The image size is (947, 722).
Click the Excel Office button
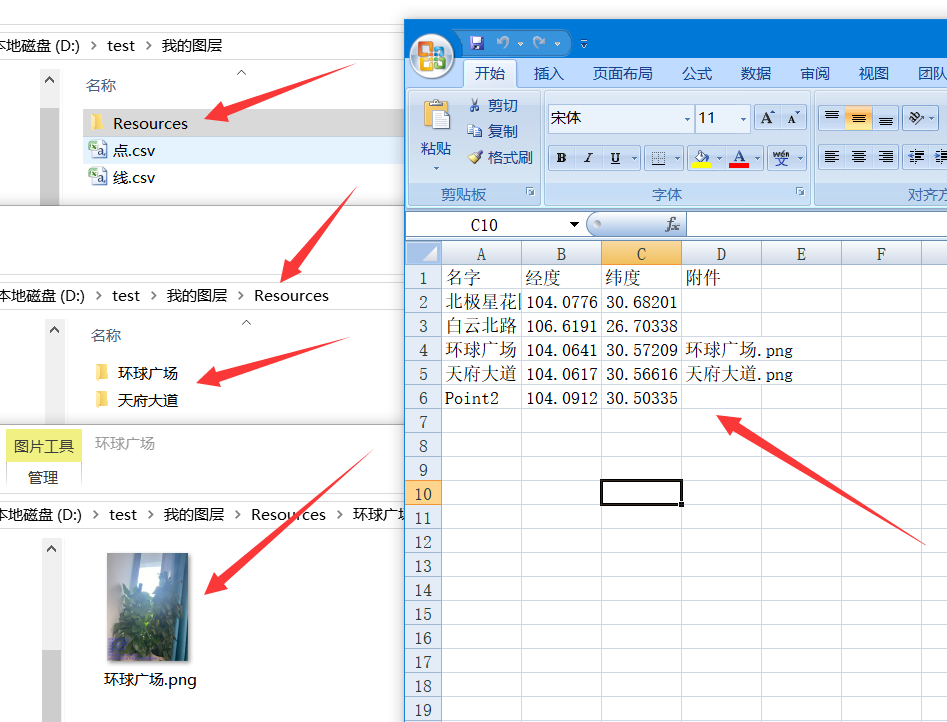point(431,56)
